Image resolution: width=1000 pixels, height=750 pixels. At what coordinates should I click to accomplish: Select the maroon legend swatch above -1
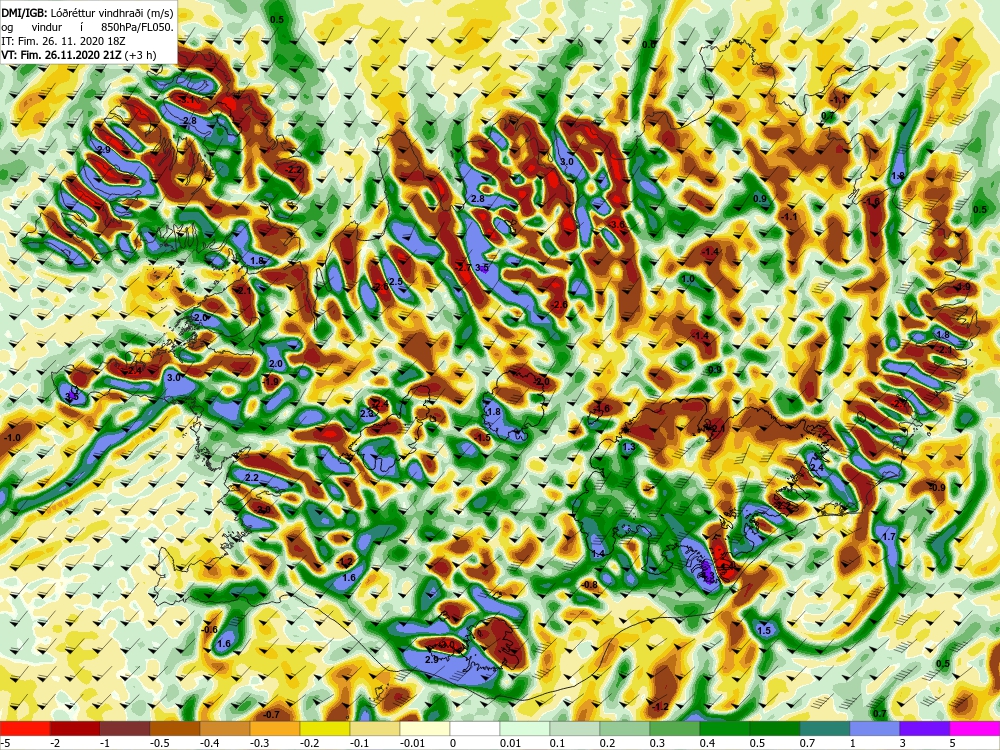[125, 728]
